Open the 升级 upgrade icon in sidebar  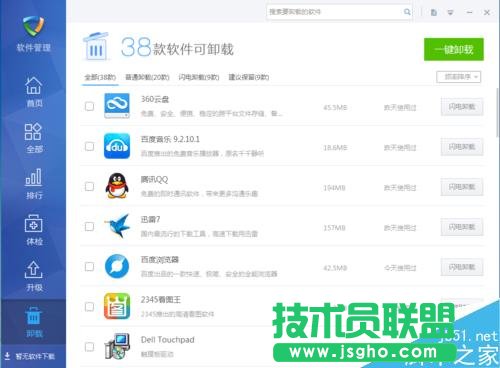click(x=33, y=270)
